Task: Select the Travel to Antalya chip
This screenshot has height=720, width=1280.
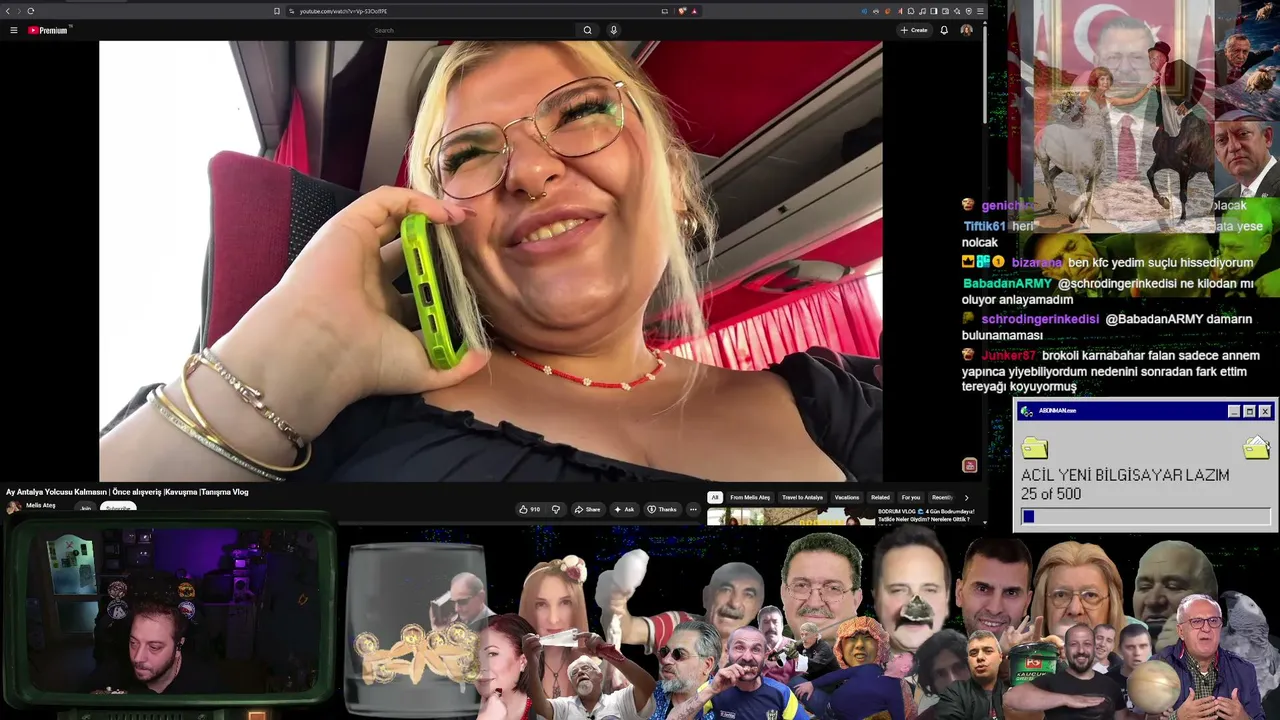Action: pos(802,497)
